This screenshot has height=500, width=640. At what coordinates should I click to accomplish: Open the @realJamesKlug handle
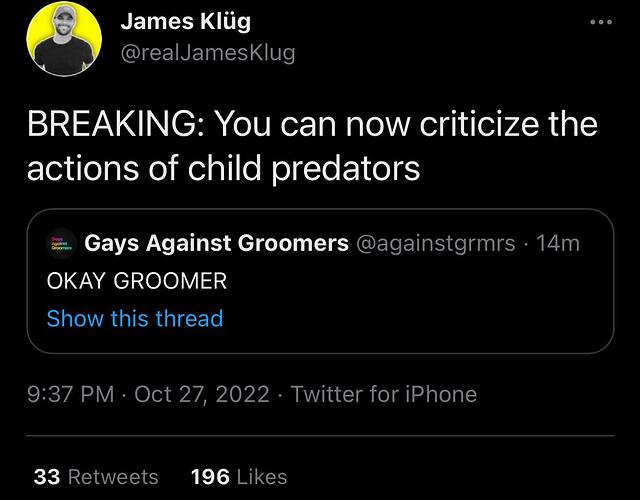(208, 53)
